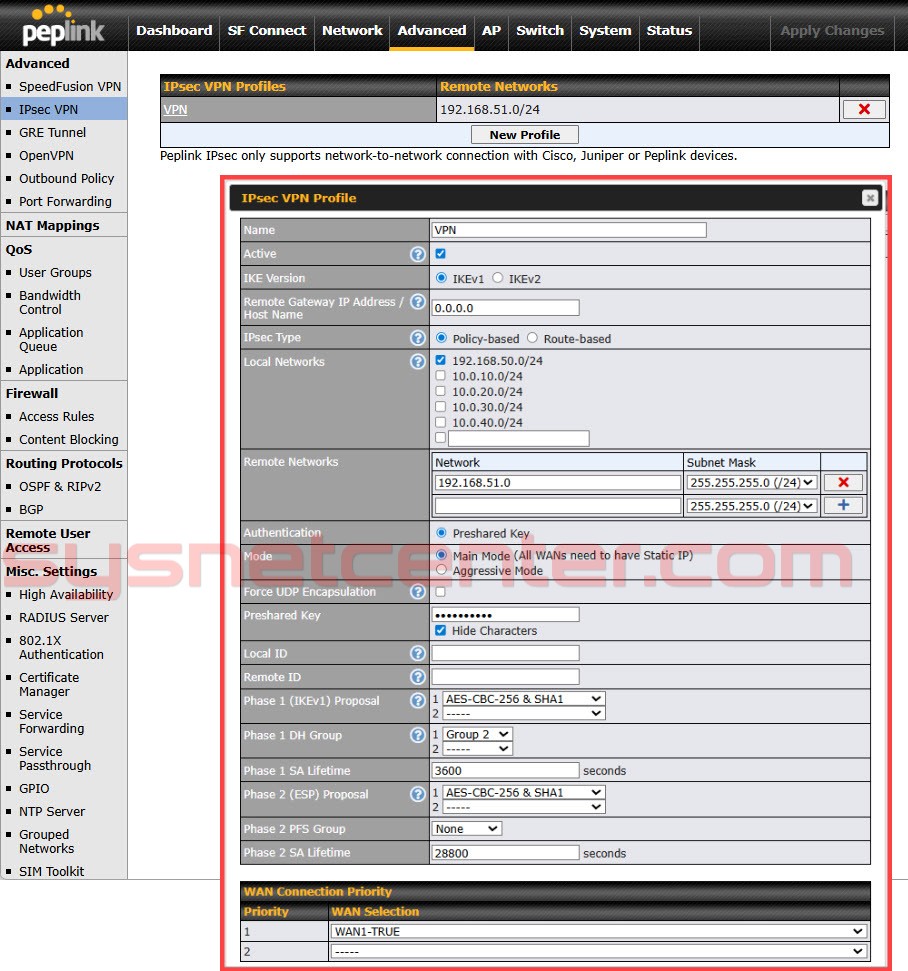The width and height of the screenshot is (908, 971).
Task: Click the profile Name input field
Action: tap(569, 230)
